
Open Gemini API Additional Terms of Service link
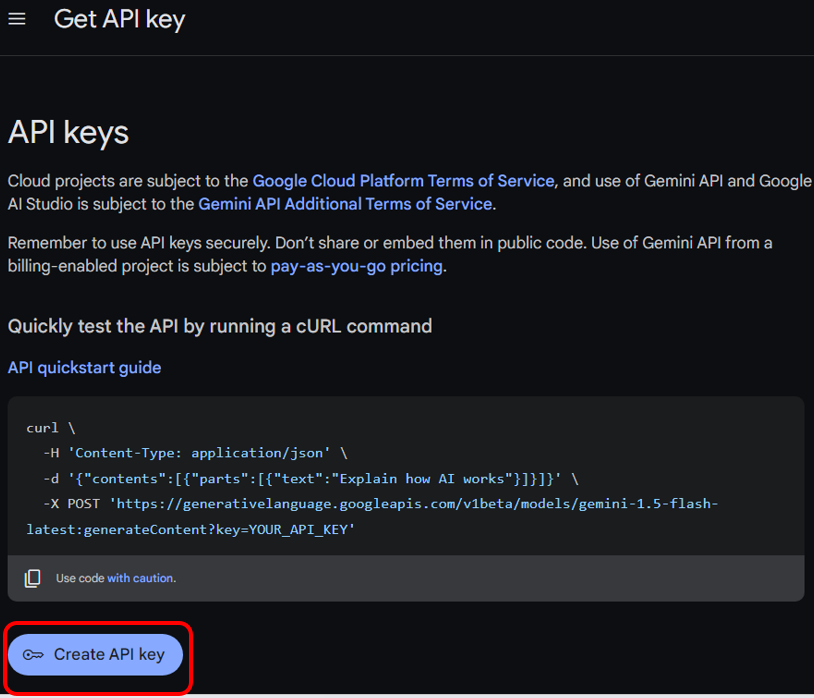click(345, 204)
